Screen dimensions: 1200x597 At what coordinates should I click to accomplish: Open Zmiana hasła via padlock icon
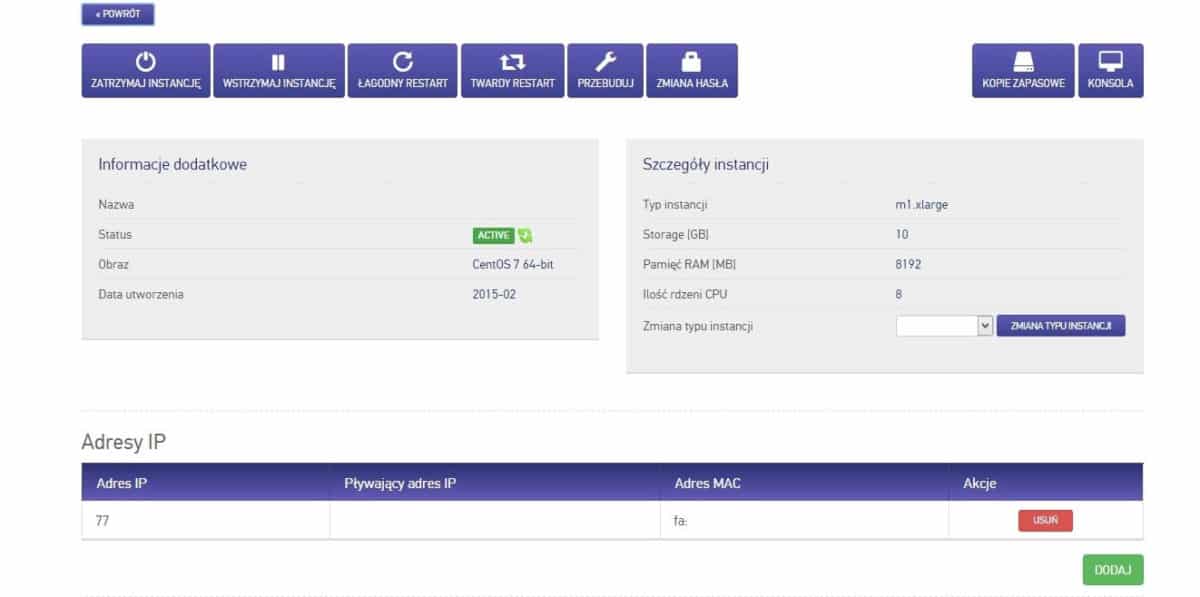[x=692, y=62]
